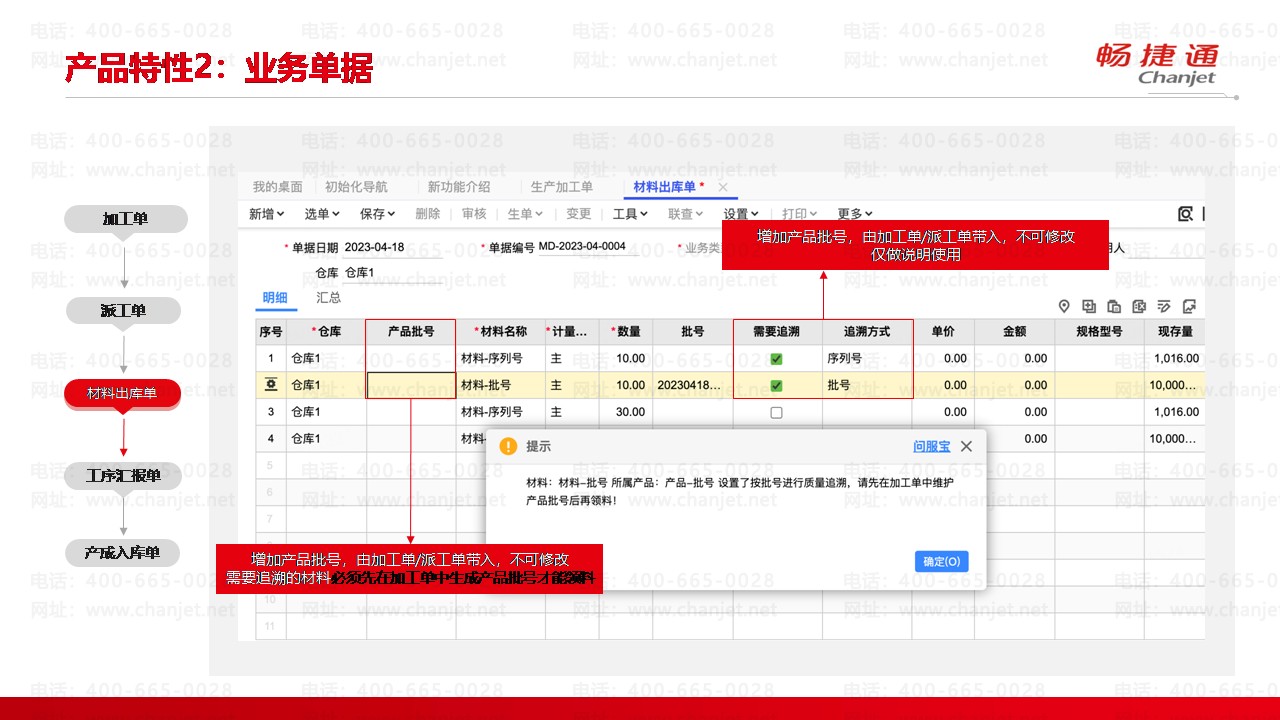Click the 派工单 step in the flow diagram
This screenshot has width=1280, height=720.
(x=124, y=311)
